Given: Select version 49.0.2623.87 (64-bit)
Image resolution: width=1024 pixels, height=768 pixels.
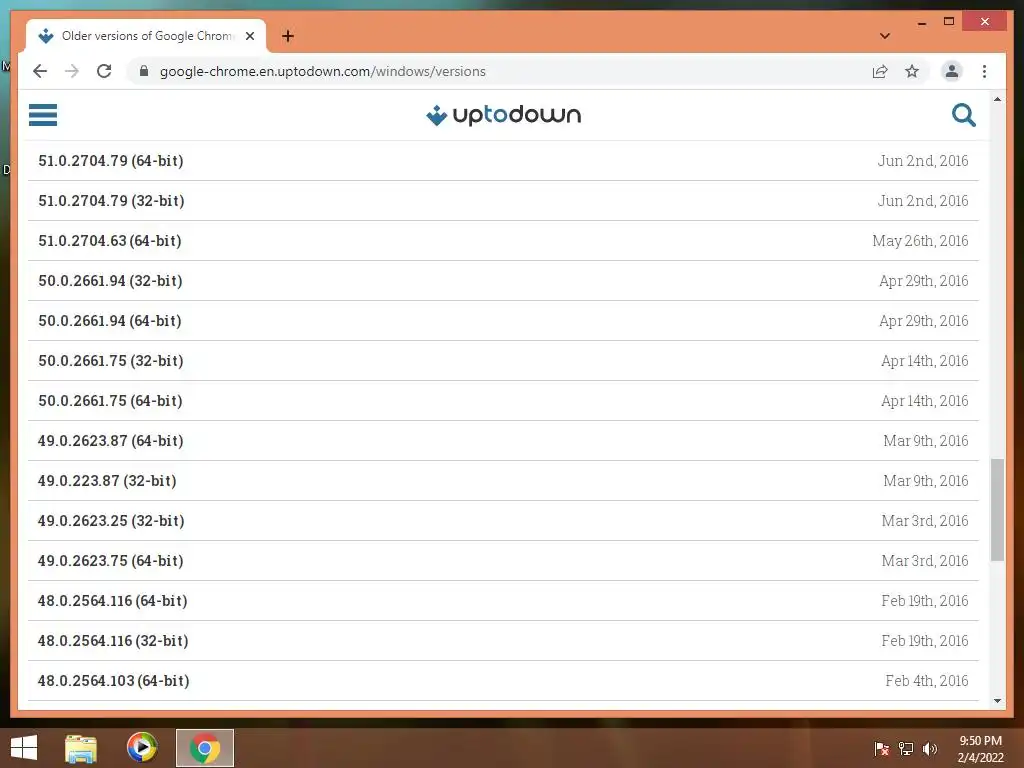Looking at the screenshot, I should [x=503, y=441].
